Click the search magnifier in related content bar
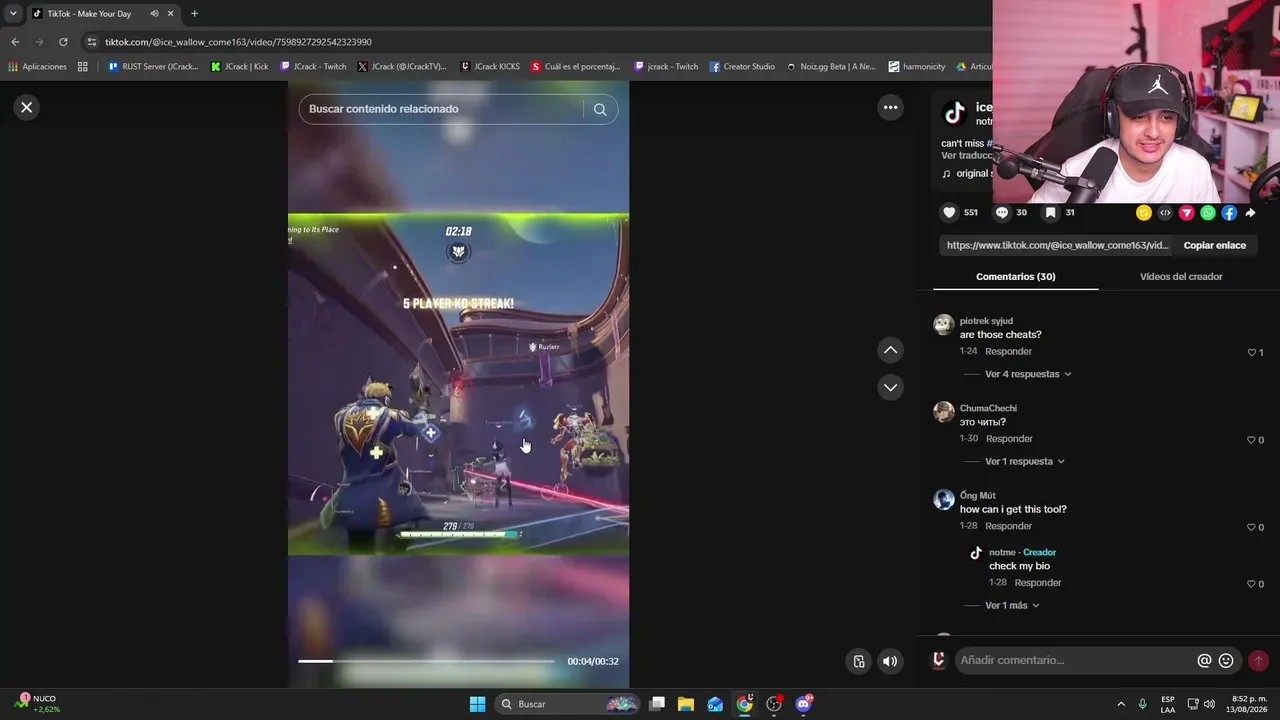 [600, 109]
